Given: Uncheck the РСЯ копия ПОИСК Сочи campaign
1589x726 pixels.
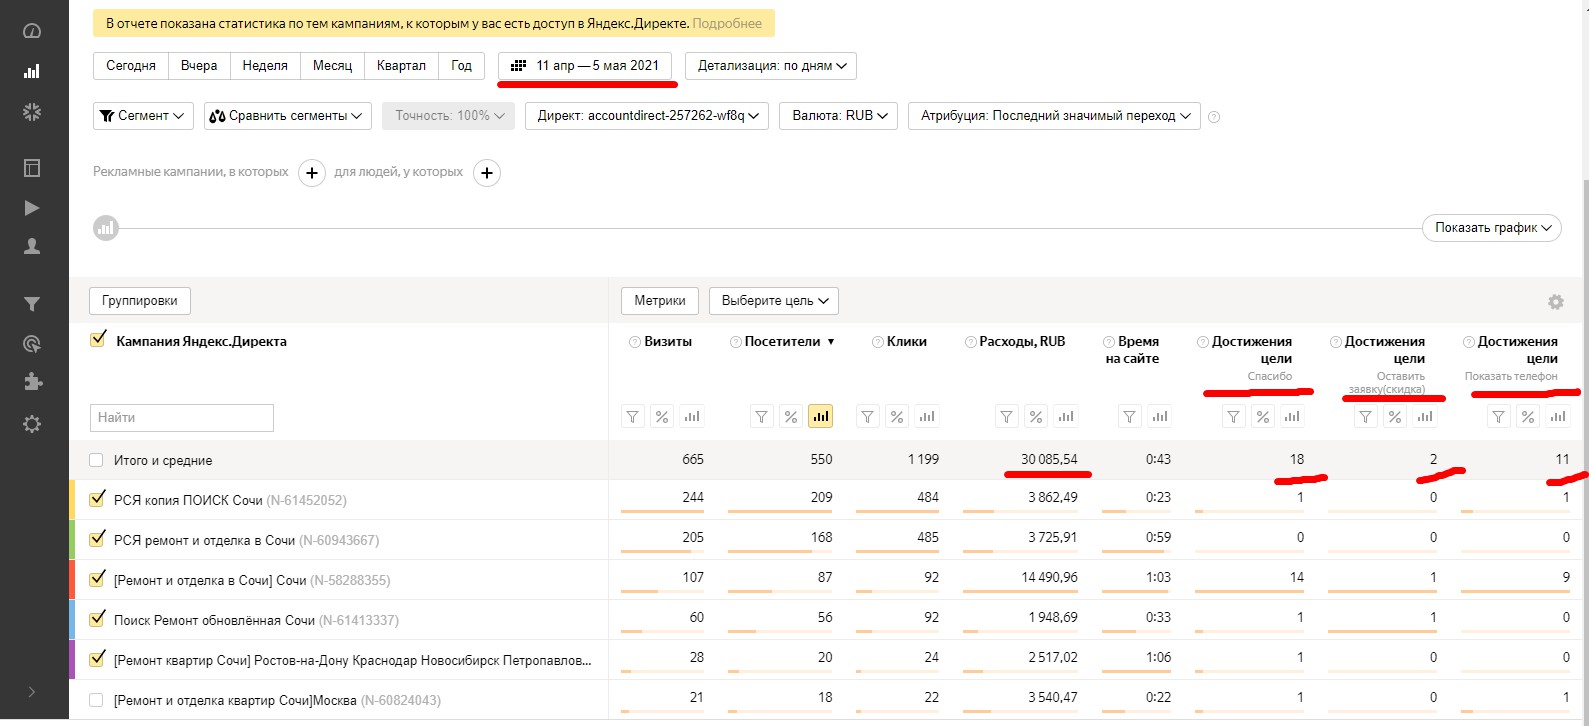Looking at the screenshot, I should [x=97, y=499].
